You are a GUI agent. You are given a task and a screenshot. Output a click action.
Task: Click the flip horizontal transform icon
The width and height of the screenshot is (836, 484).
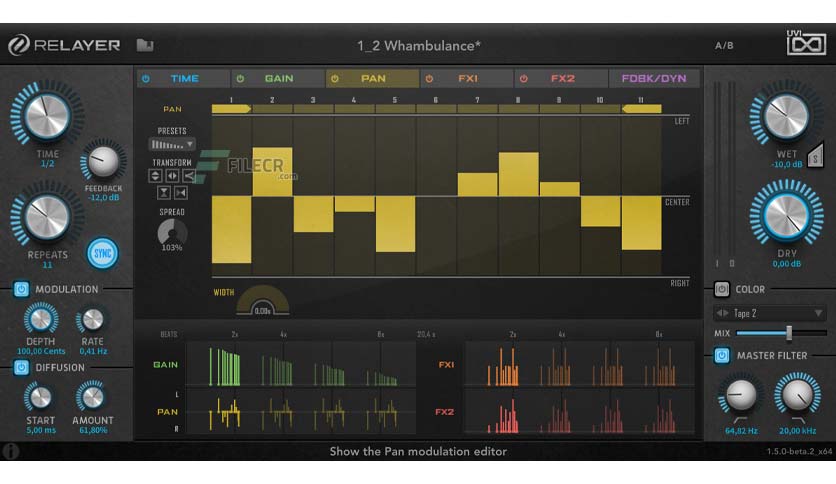point(172,175)
